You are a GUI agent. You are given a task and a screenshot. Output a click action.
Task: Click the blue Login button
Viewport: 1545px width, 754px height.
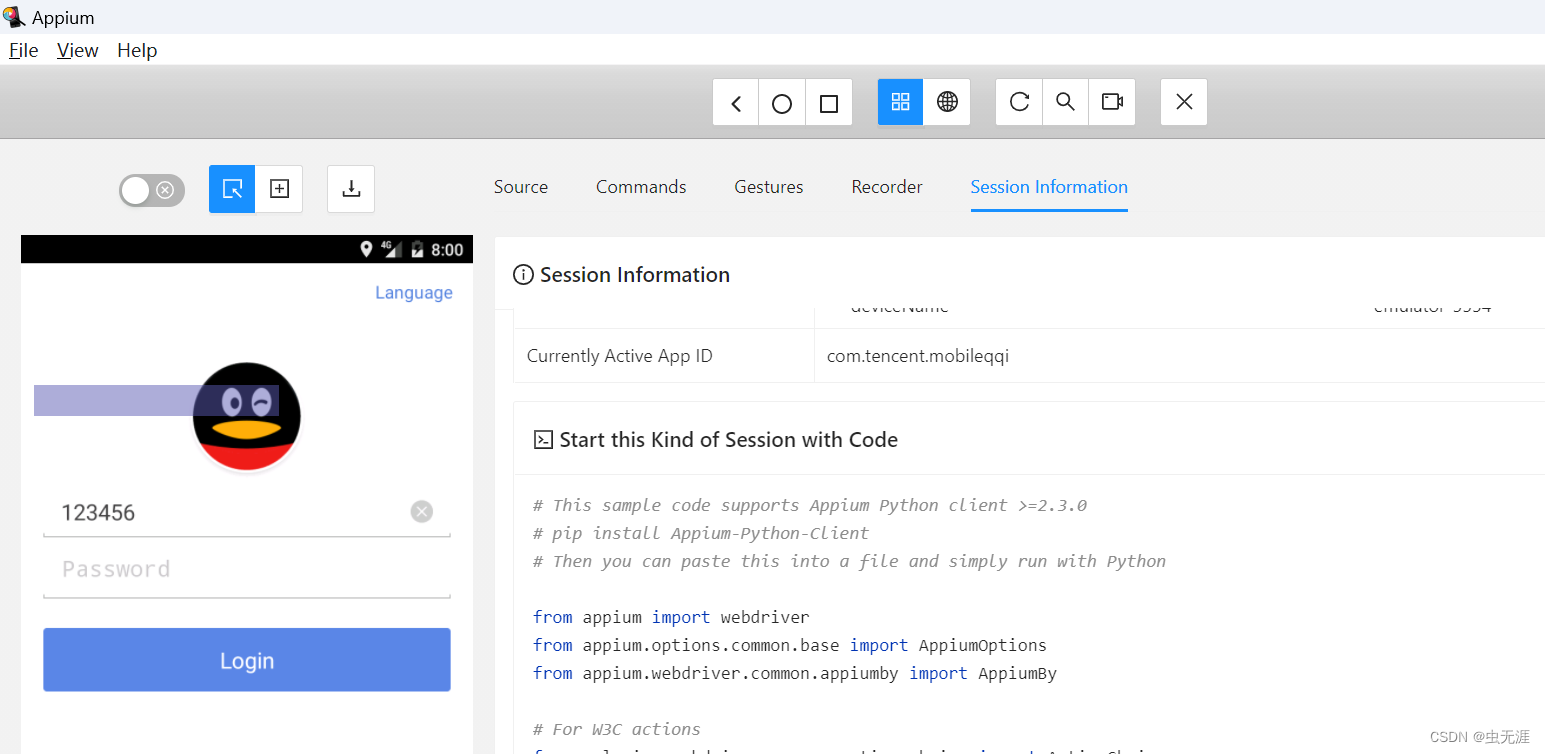point(247,660)
